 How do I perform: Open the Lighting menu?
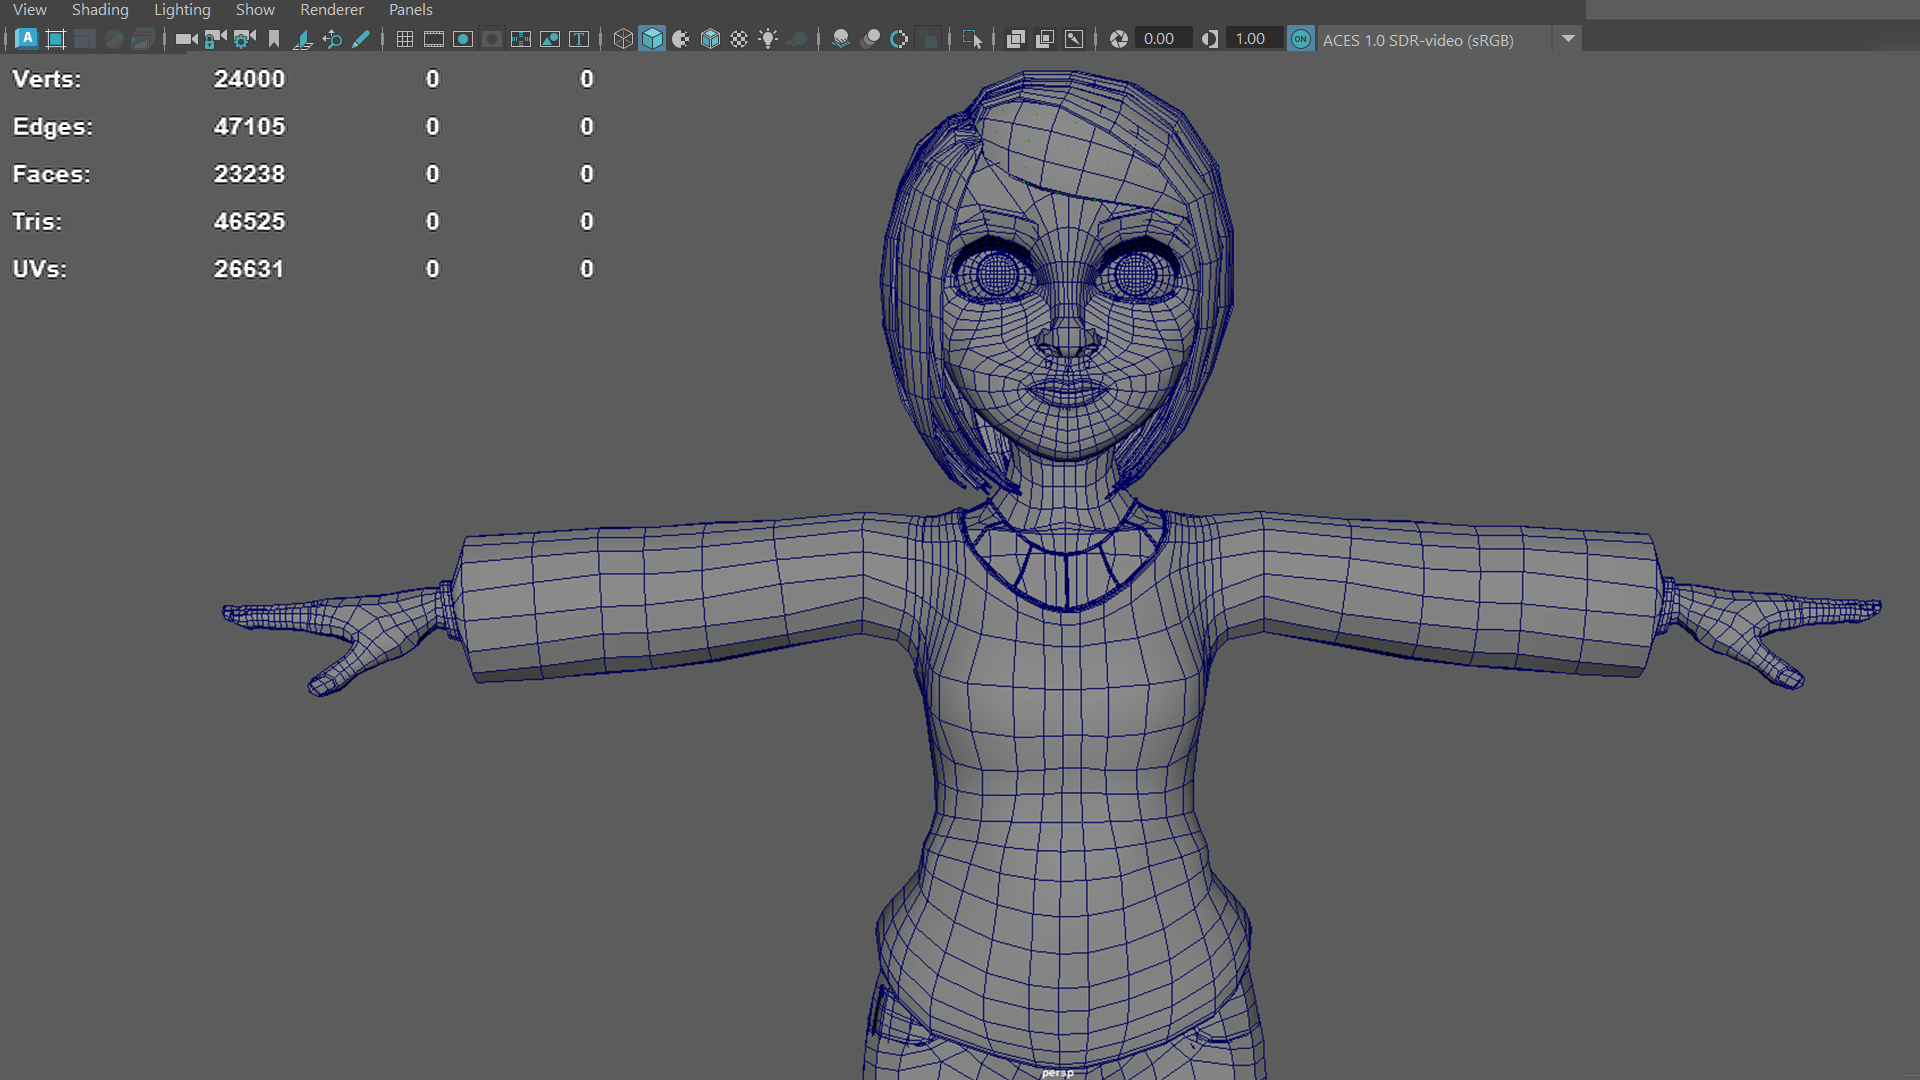click(x=182, y=10)
